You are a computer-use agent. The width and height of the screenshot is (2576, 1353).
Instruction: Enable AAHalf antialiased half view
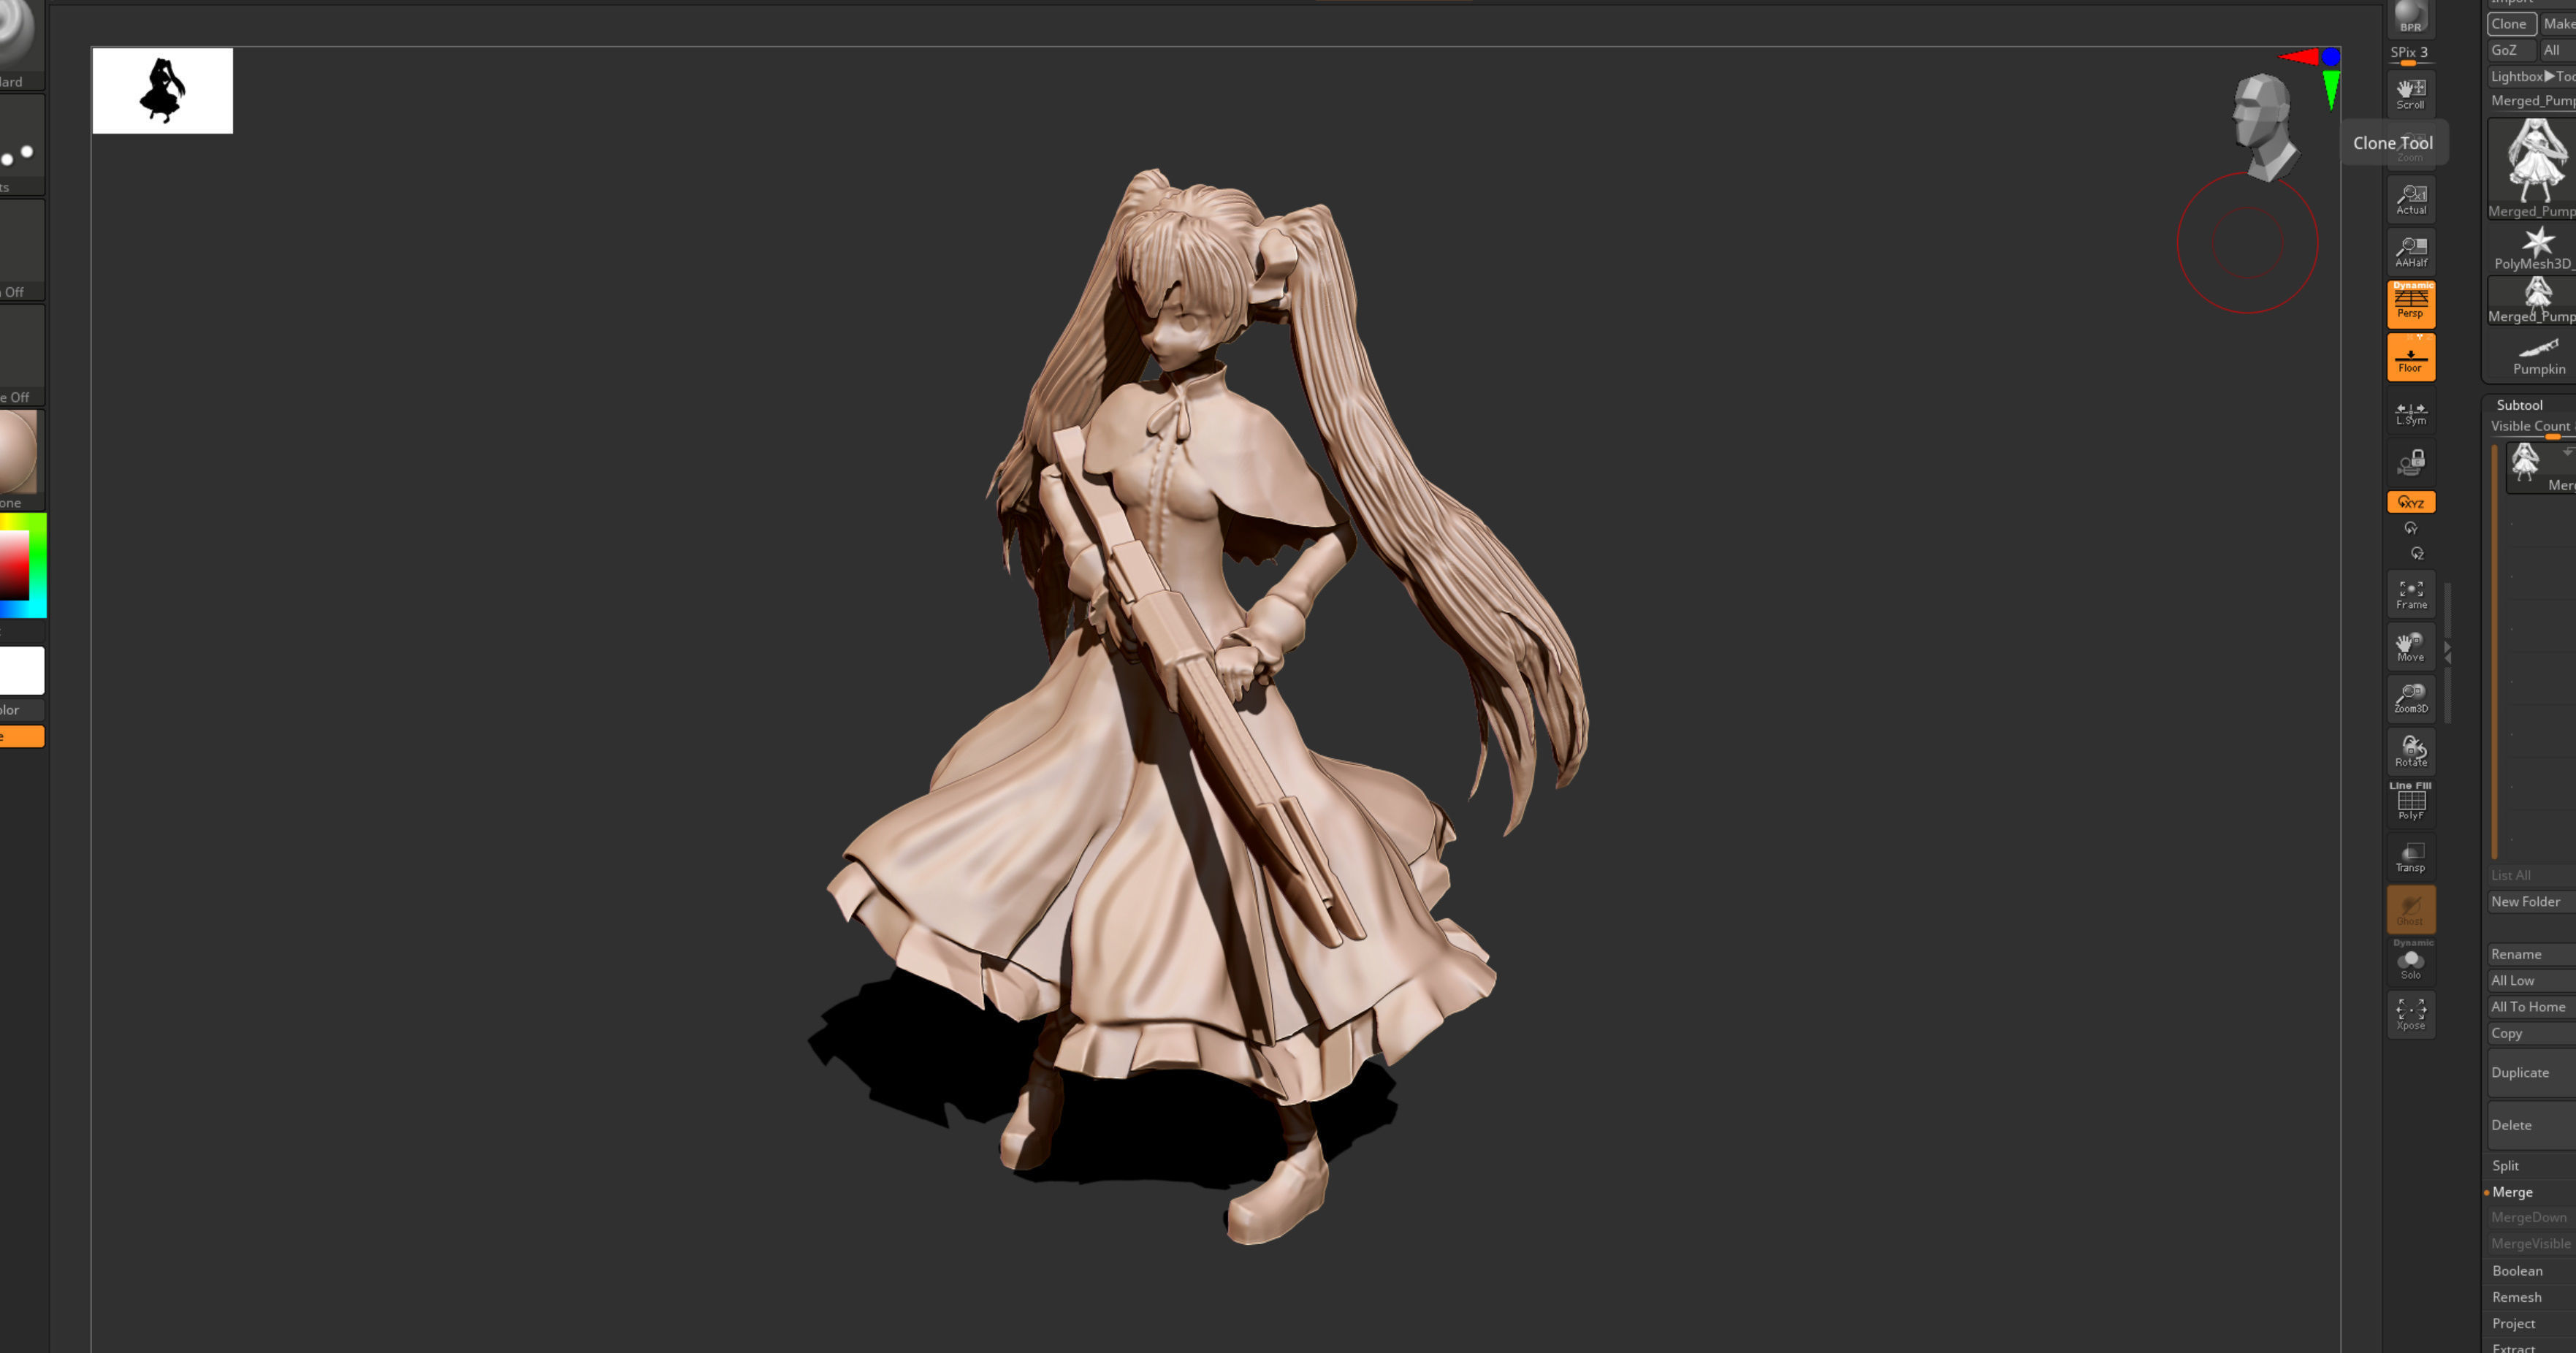[x=2411, y=252]
